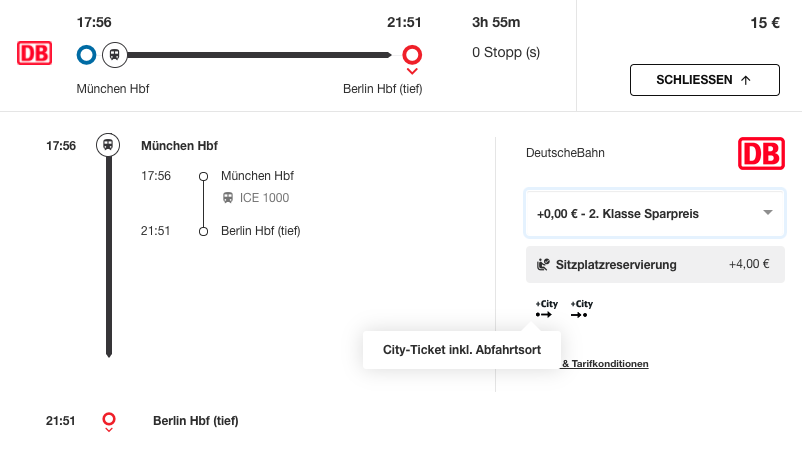
Task: Open the 2. Klasse Sparpreis fare dropdown
Action: (x=654, y=213)
